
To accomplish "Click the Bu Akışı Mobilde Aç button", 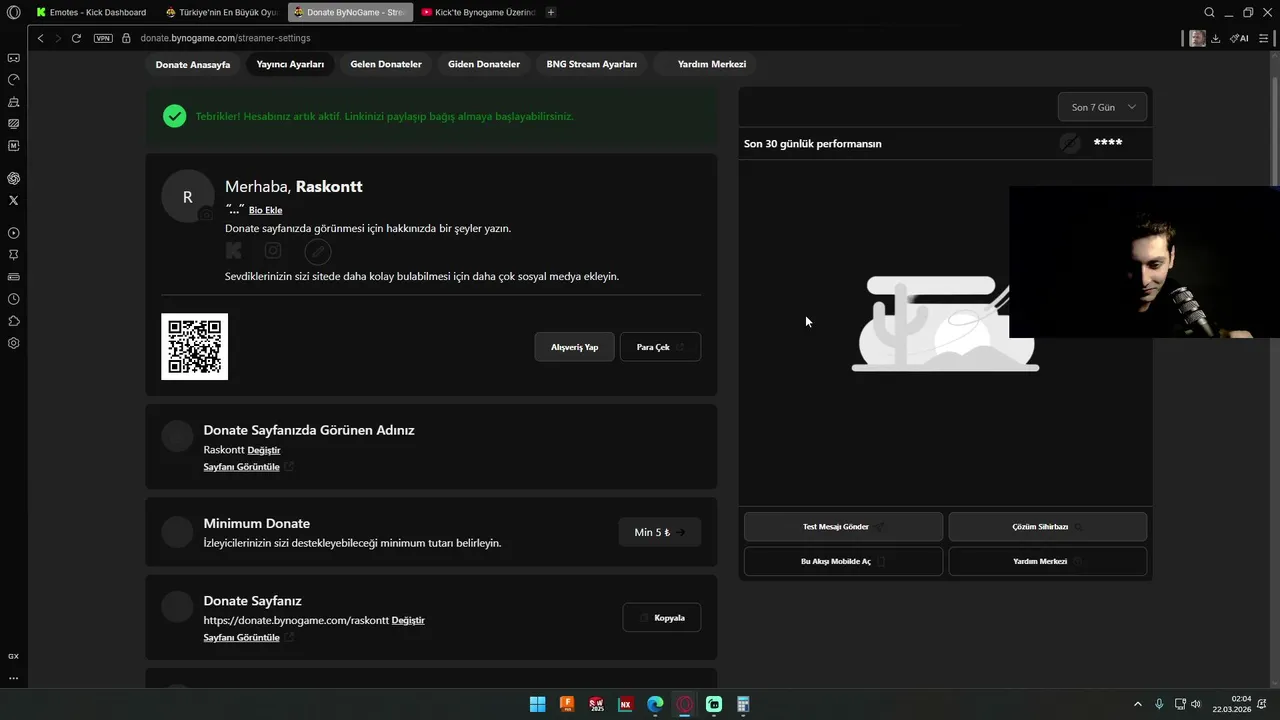I will tap(843, 561).
